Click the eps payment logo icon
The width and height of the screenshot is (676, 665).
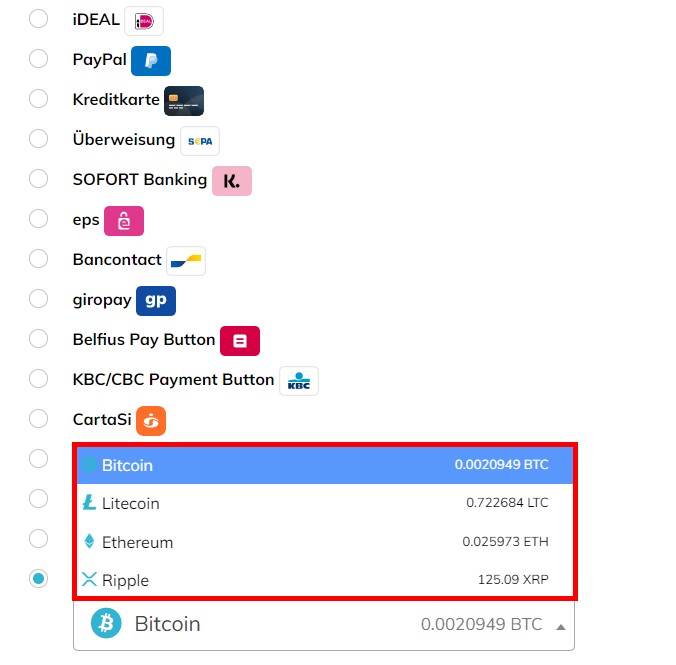(124, 221)
